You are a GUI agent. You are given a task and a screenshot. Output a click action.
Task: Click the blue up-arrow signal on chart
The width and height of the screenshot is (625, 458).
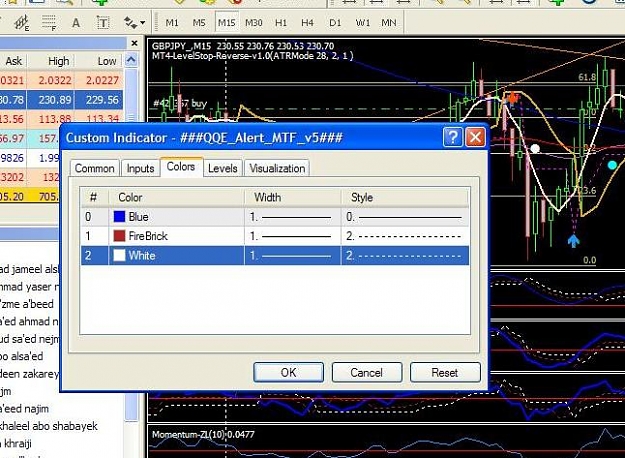(573, 240)
